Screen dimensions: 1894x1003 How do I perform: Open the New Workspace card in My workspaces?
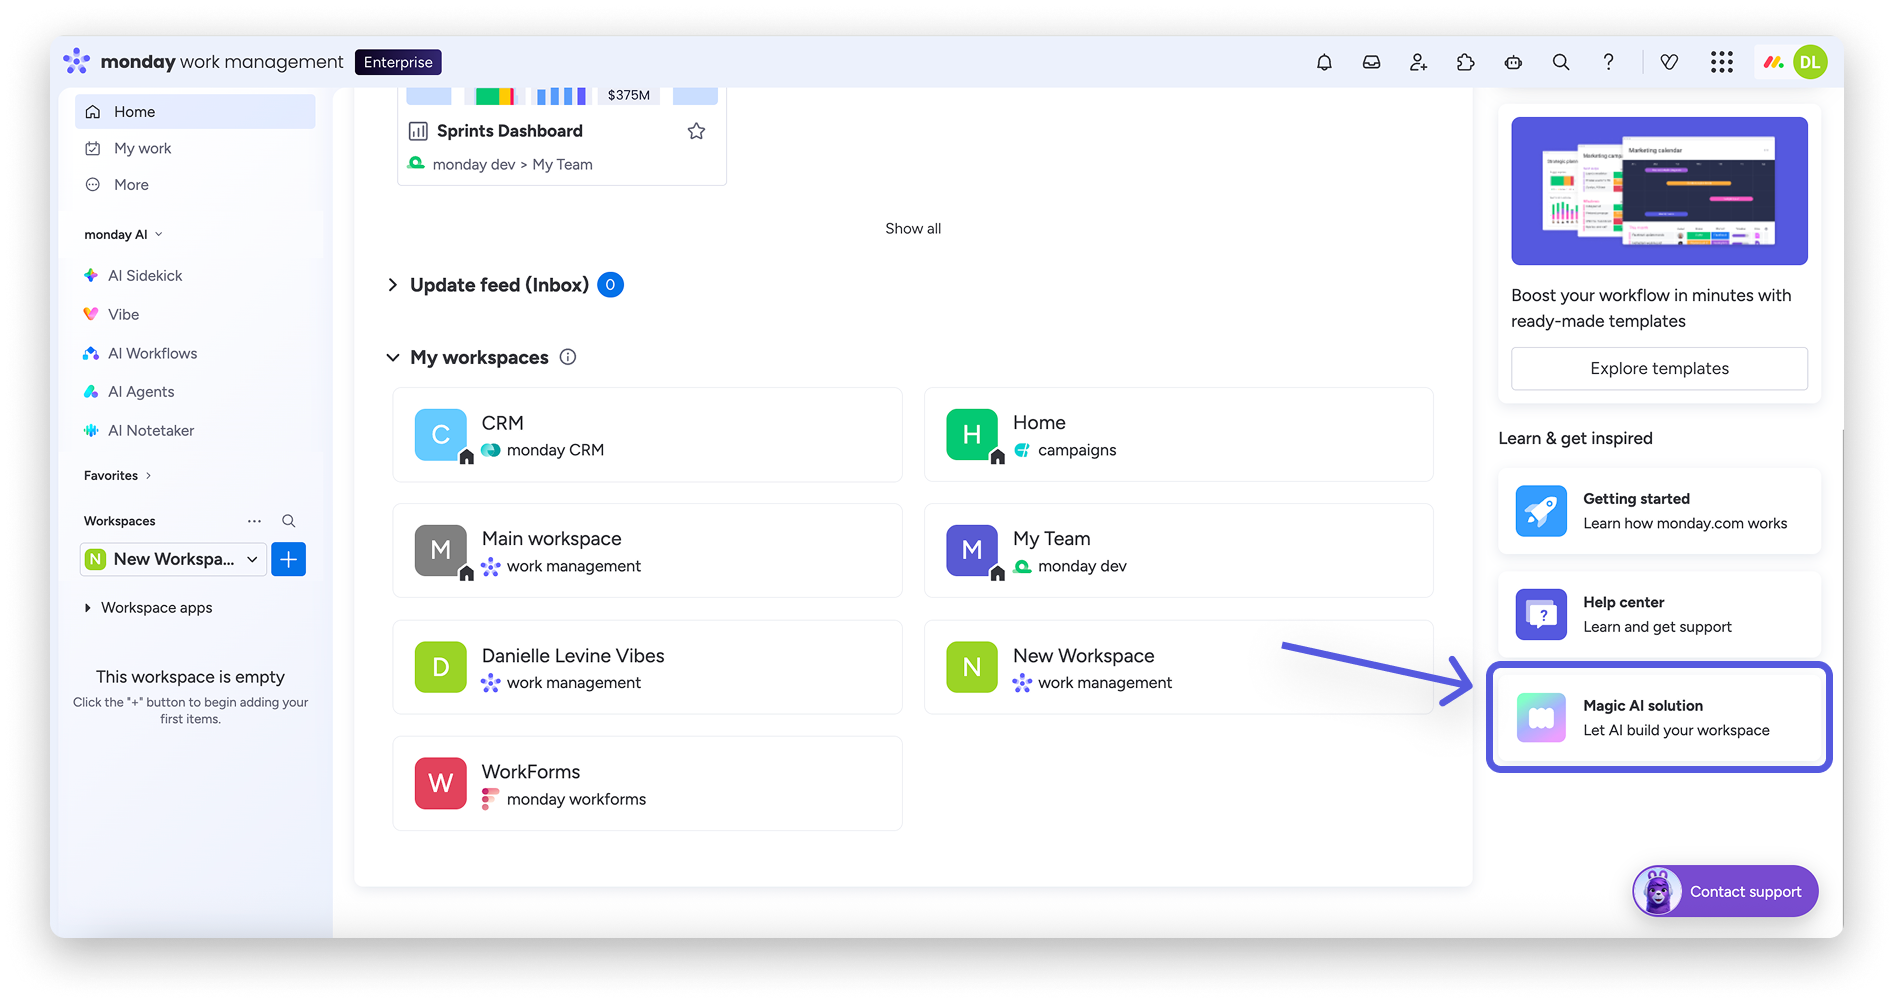[x=1178, y=667]
